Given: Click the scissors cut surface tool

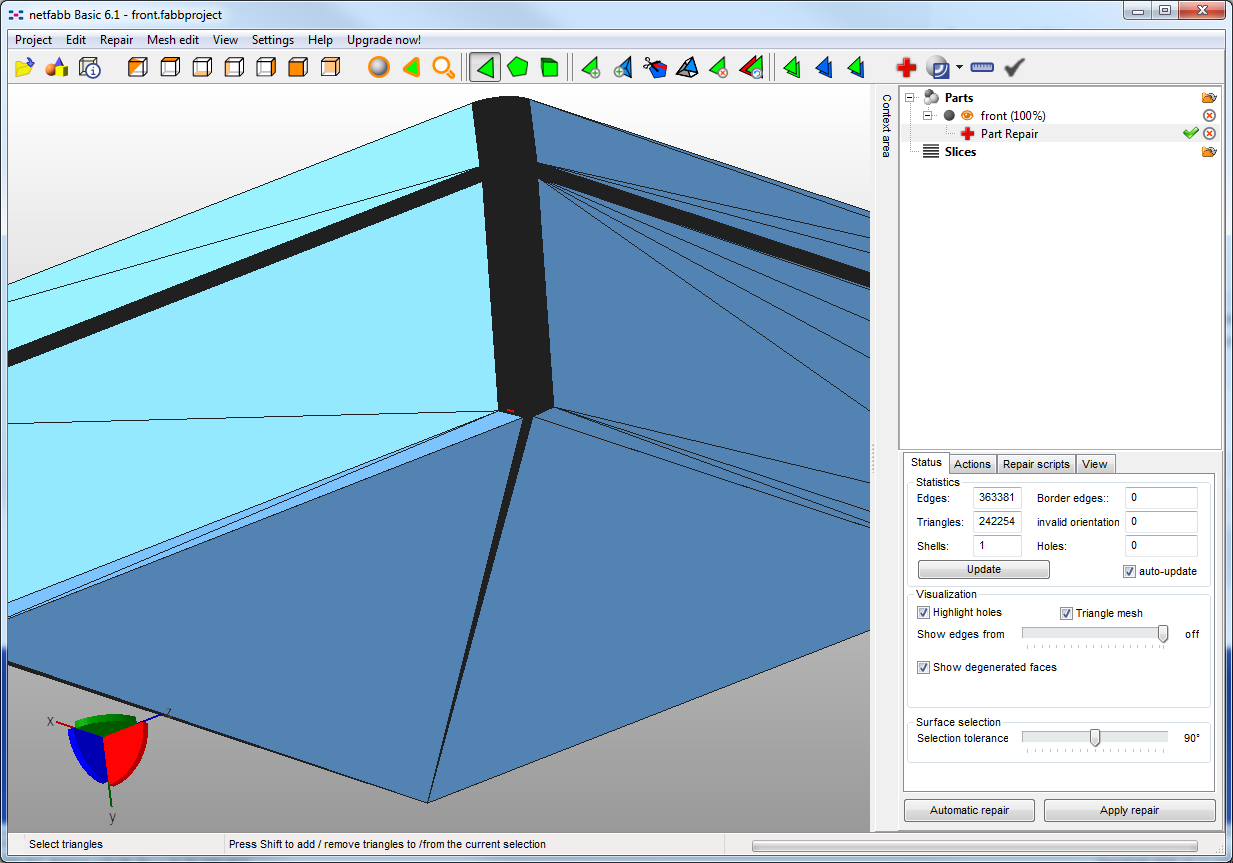Looking at the screenshot, I should coord(655,68).
